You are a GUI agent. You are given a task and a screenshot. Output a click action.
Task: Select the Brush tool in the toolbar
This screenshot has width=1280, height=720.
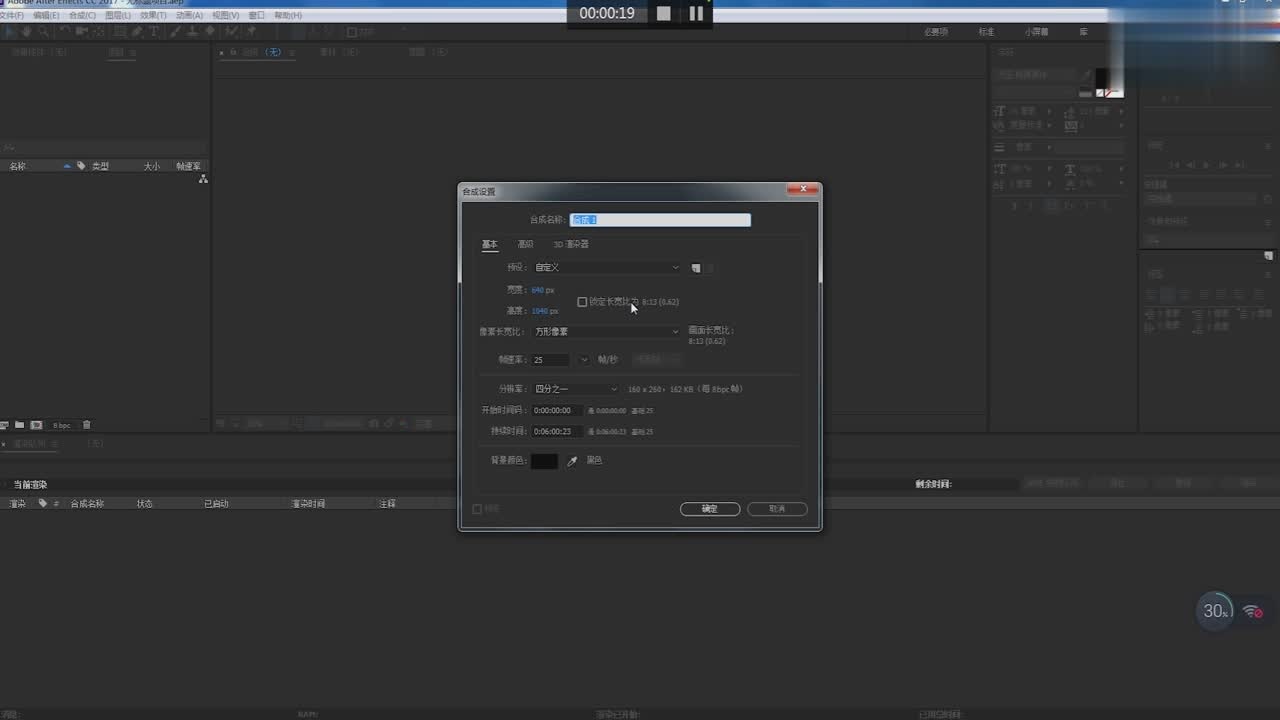pos(176,32)
